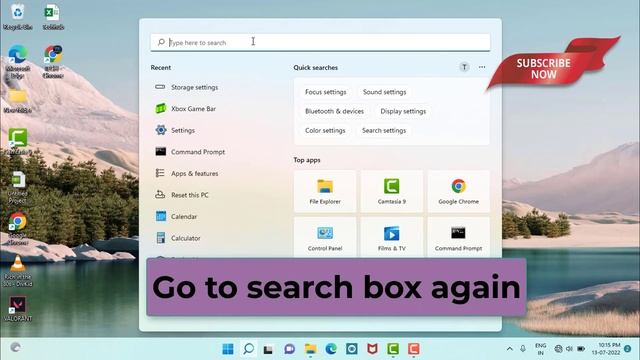
Task: Open the Chat icon on taskbar
Action: [289, 349]
